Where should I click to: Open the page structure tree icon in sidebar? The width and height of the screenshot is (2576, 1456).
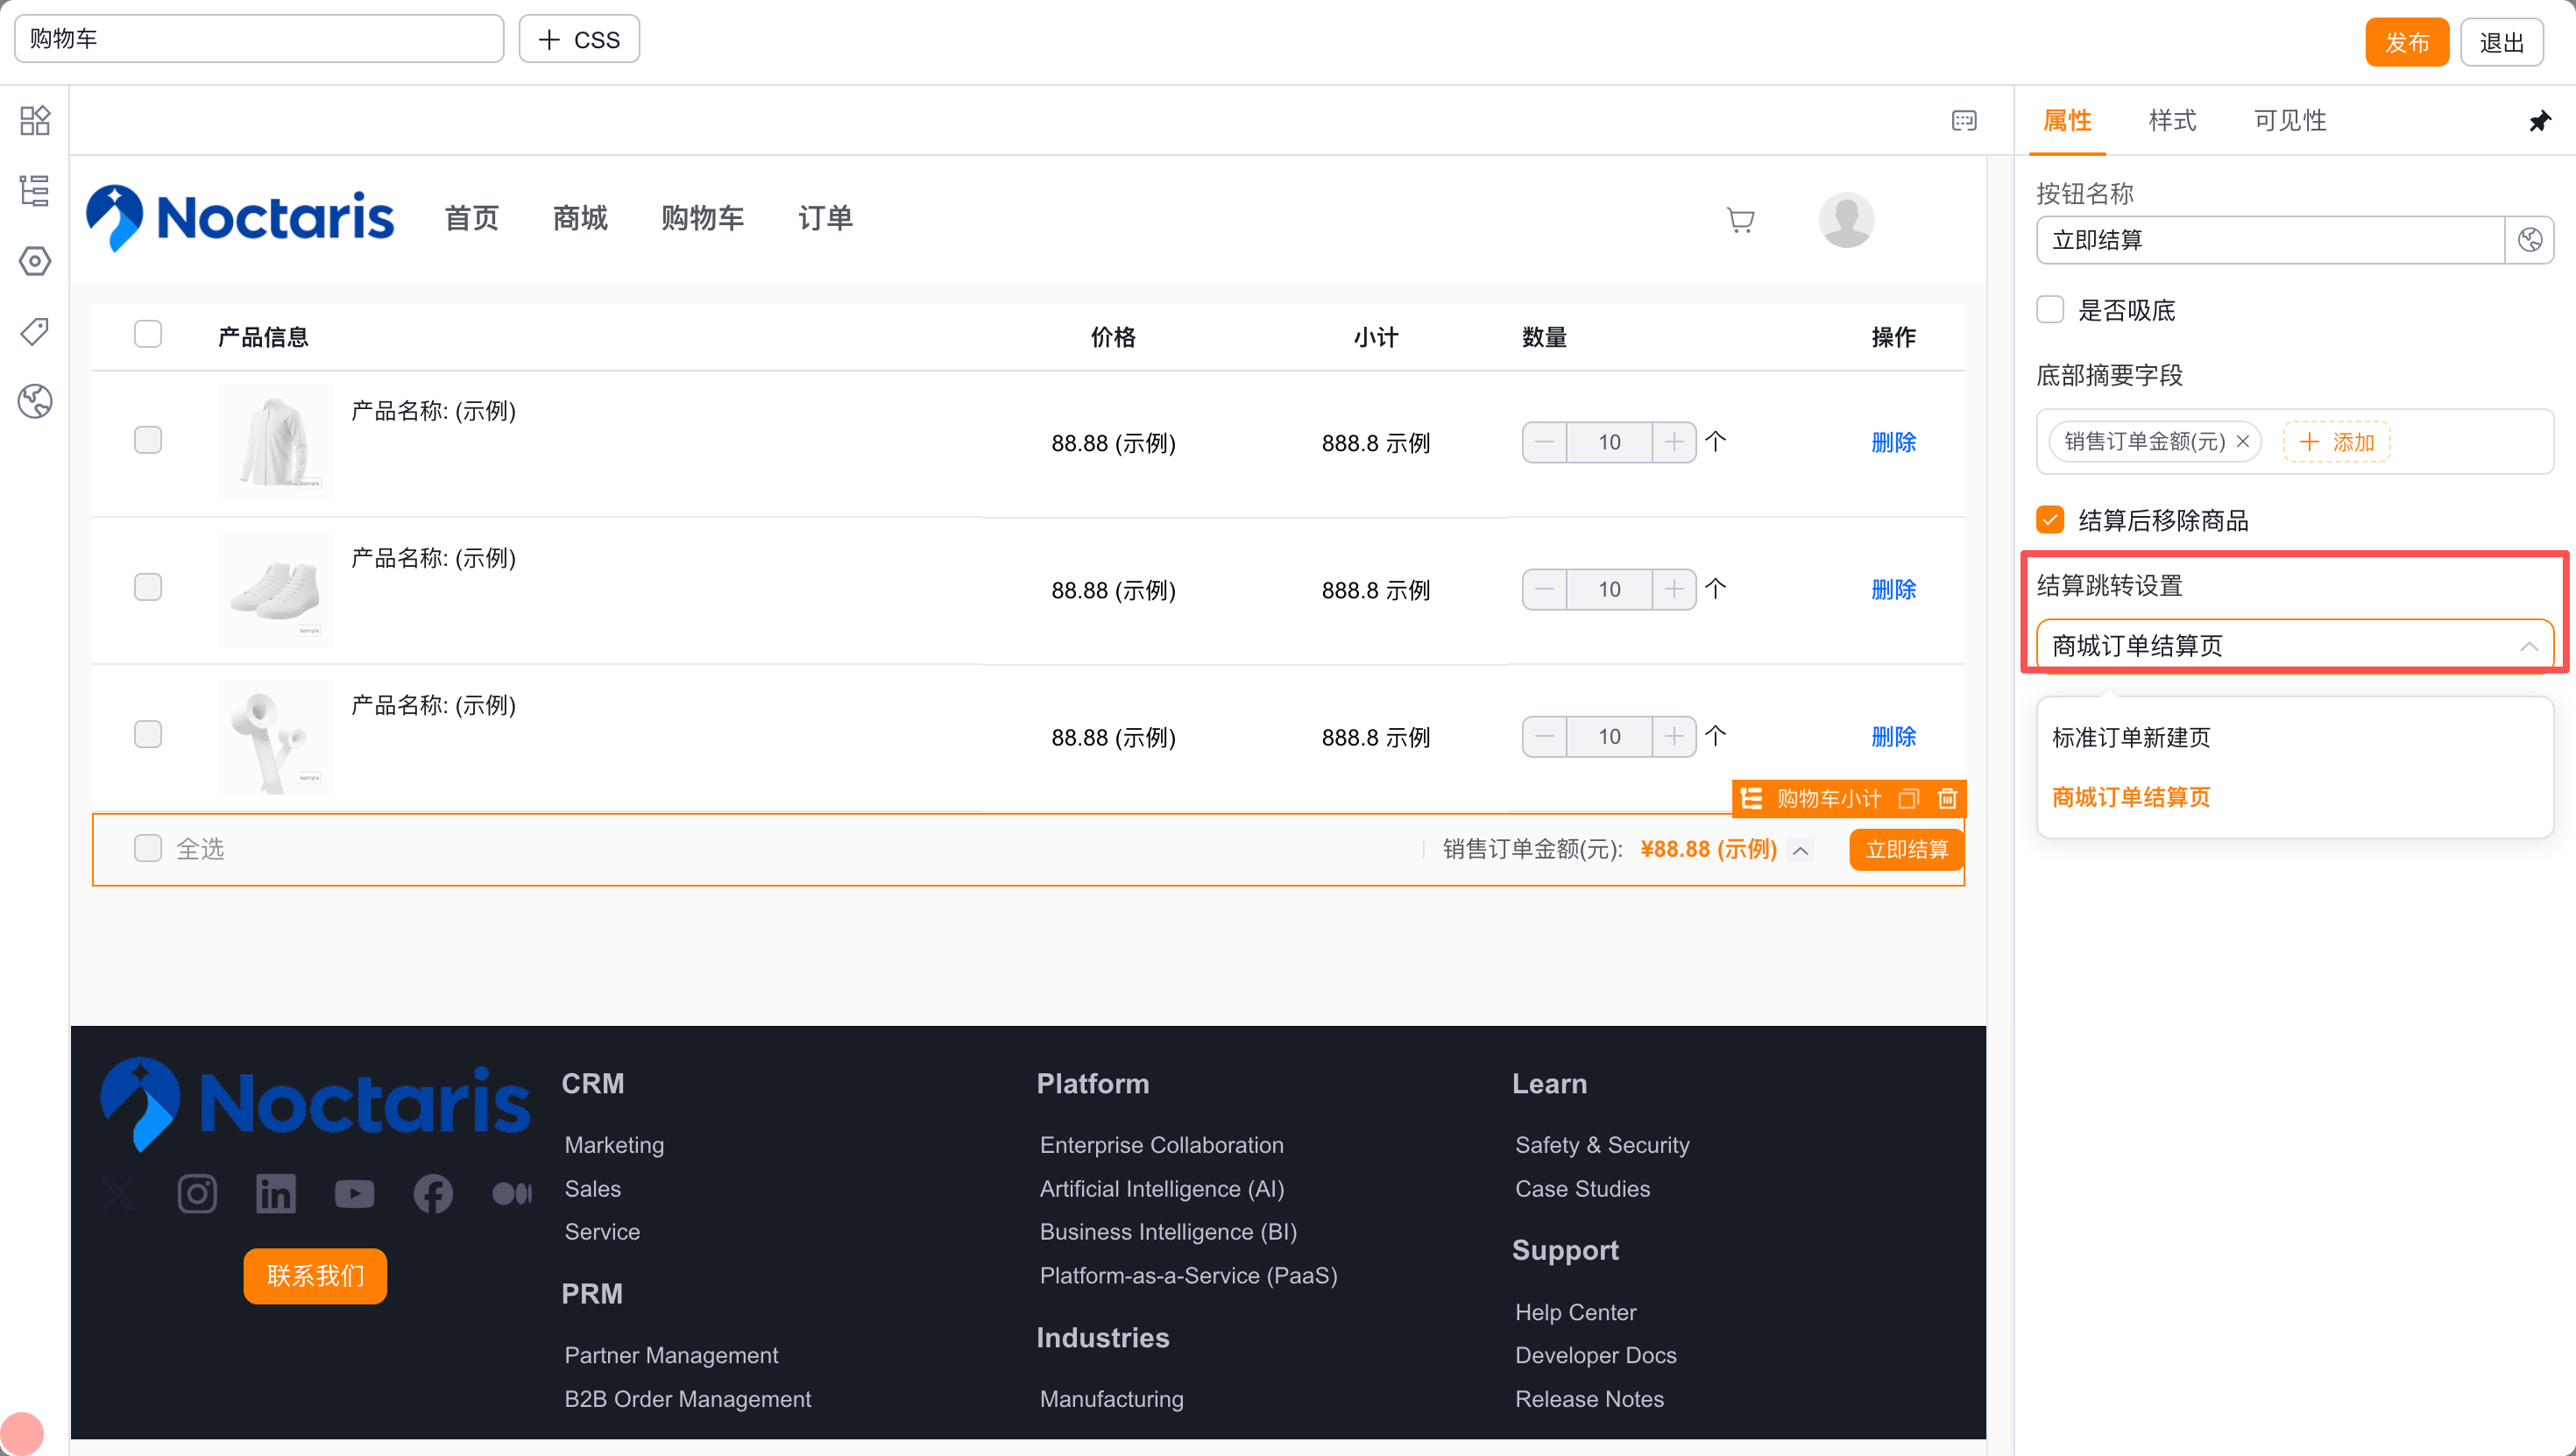coord(35,191)
